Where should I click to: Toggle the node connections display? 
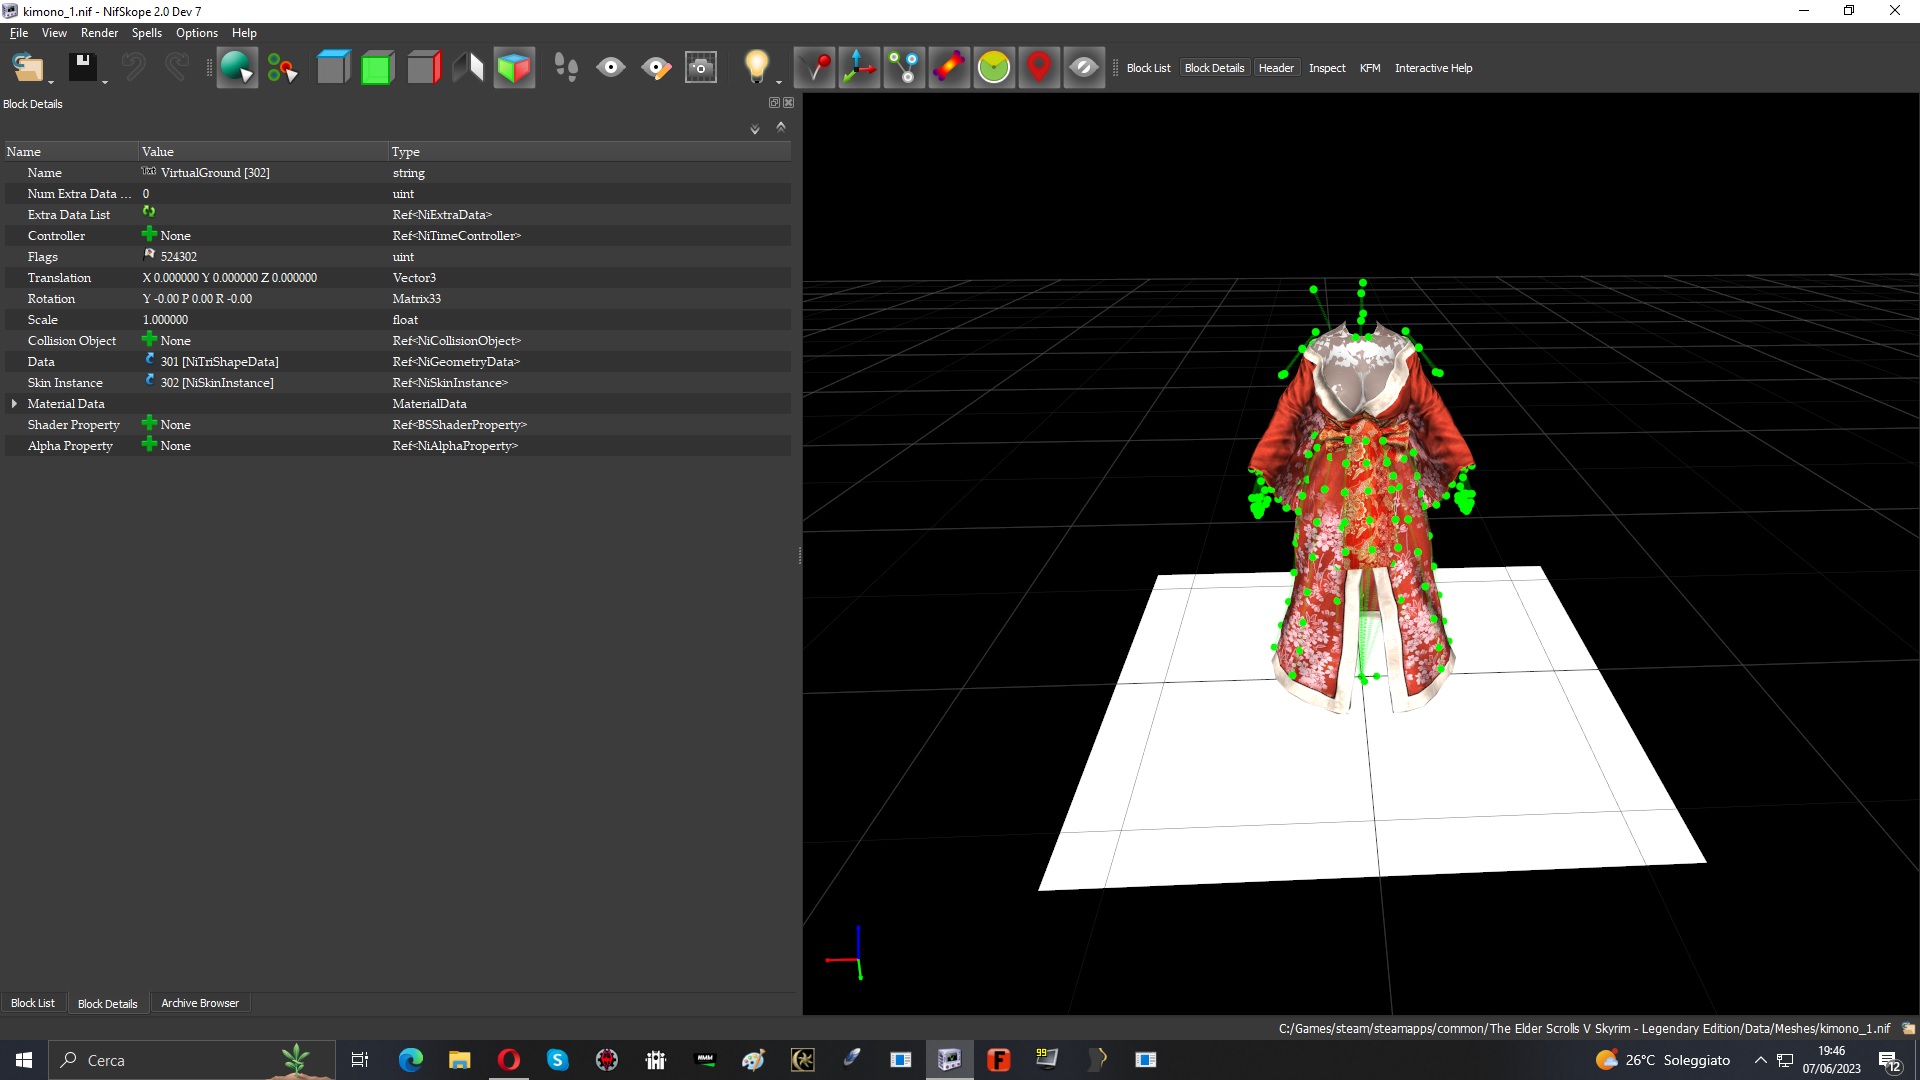(904, 68)
